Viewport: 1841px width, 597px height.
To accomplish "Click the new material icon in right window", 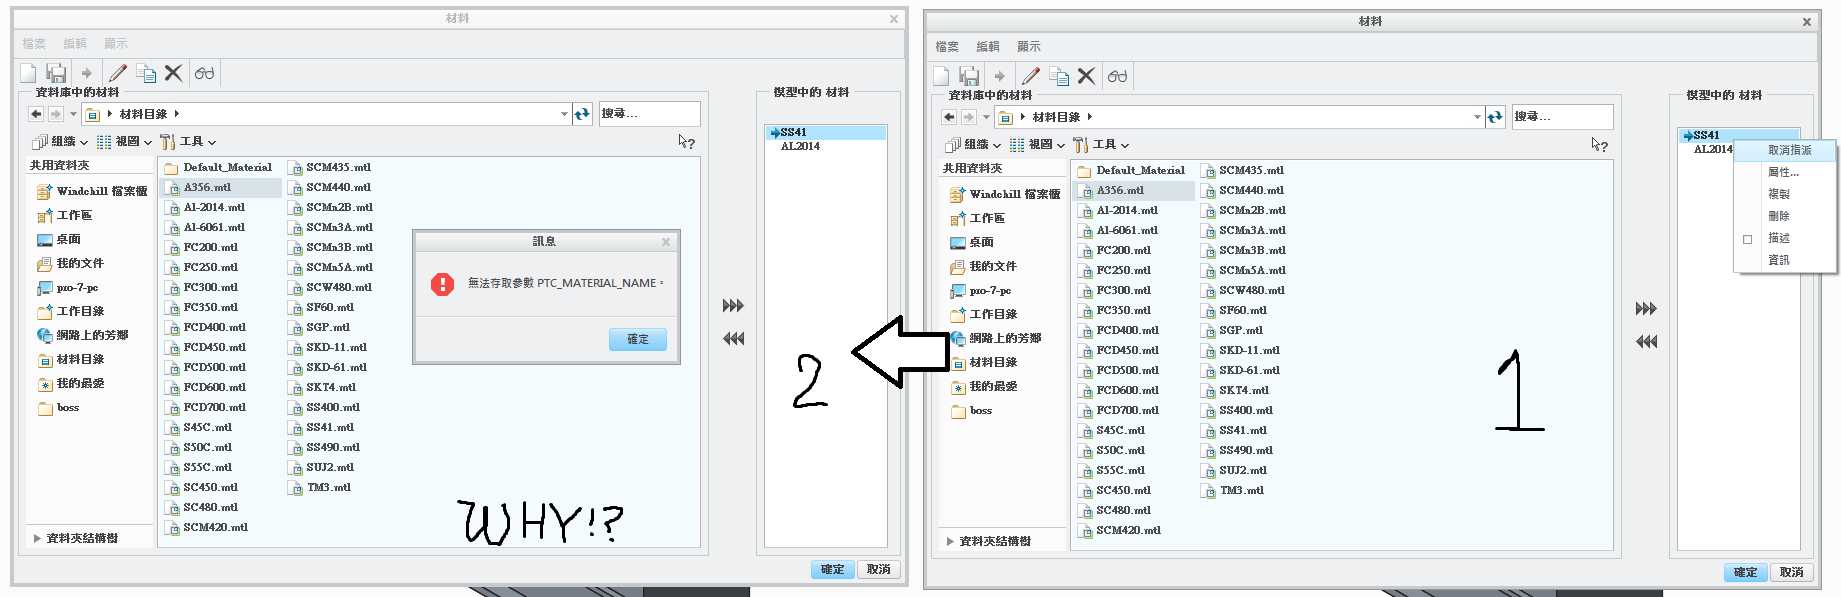I will (941, 76).
